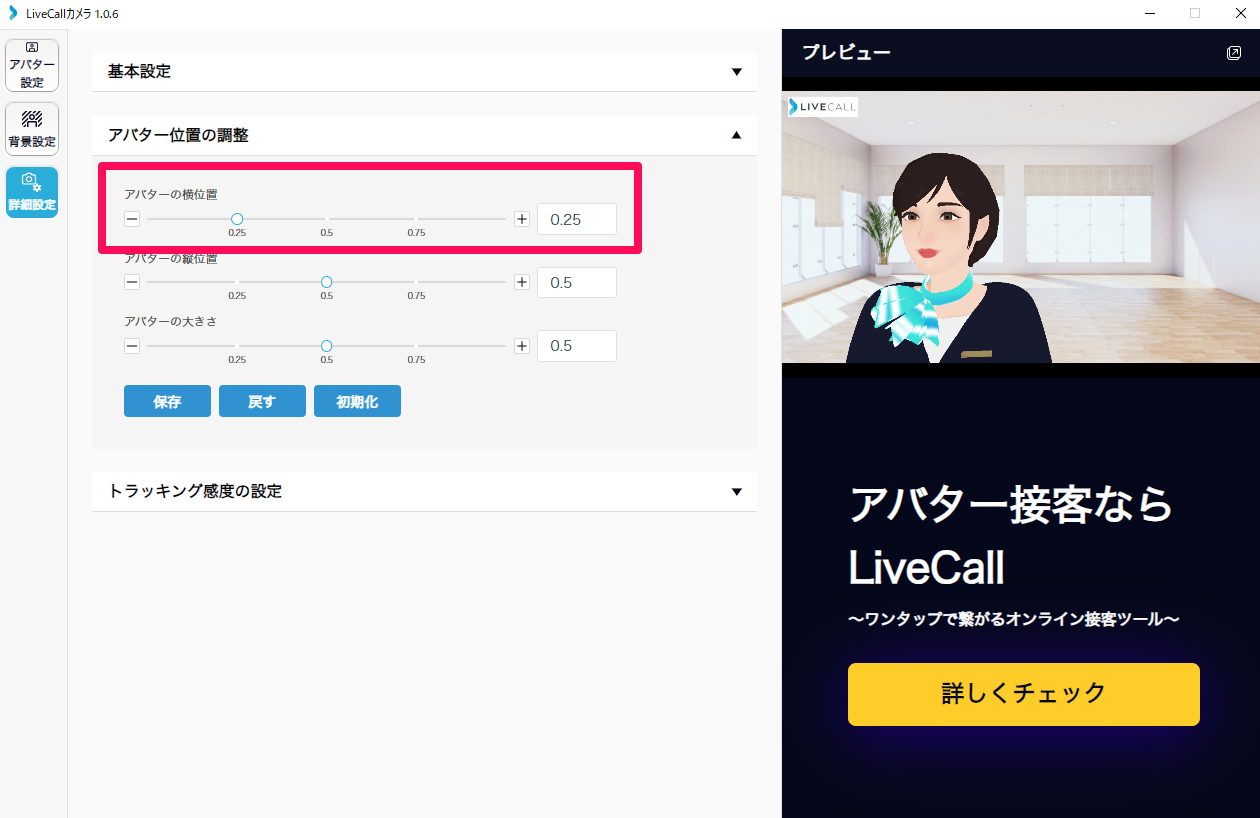Viewport: 1260px width, 818px height.
Task: Focus the アバターの横位置 value field showing 0.25
Action: (x=577, y=219)
